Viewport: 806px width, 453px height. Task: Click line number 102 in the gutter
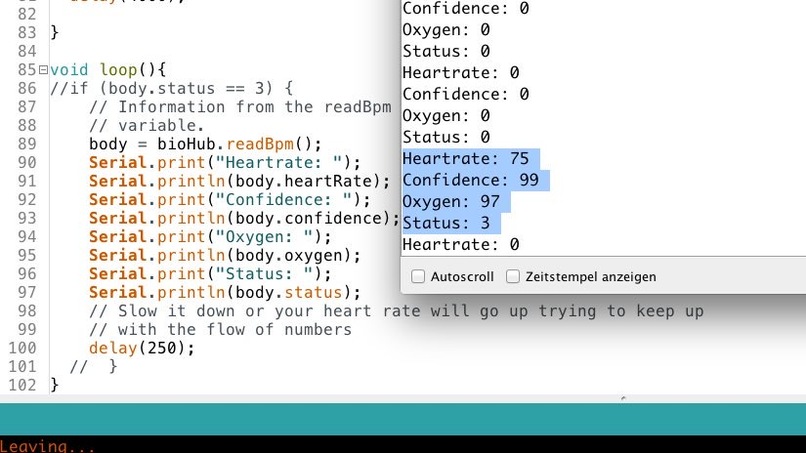click(23, 385)
